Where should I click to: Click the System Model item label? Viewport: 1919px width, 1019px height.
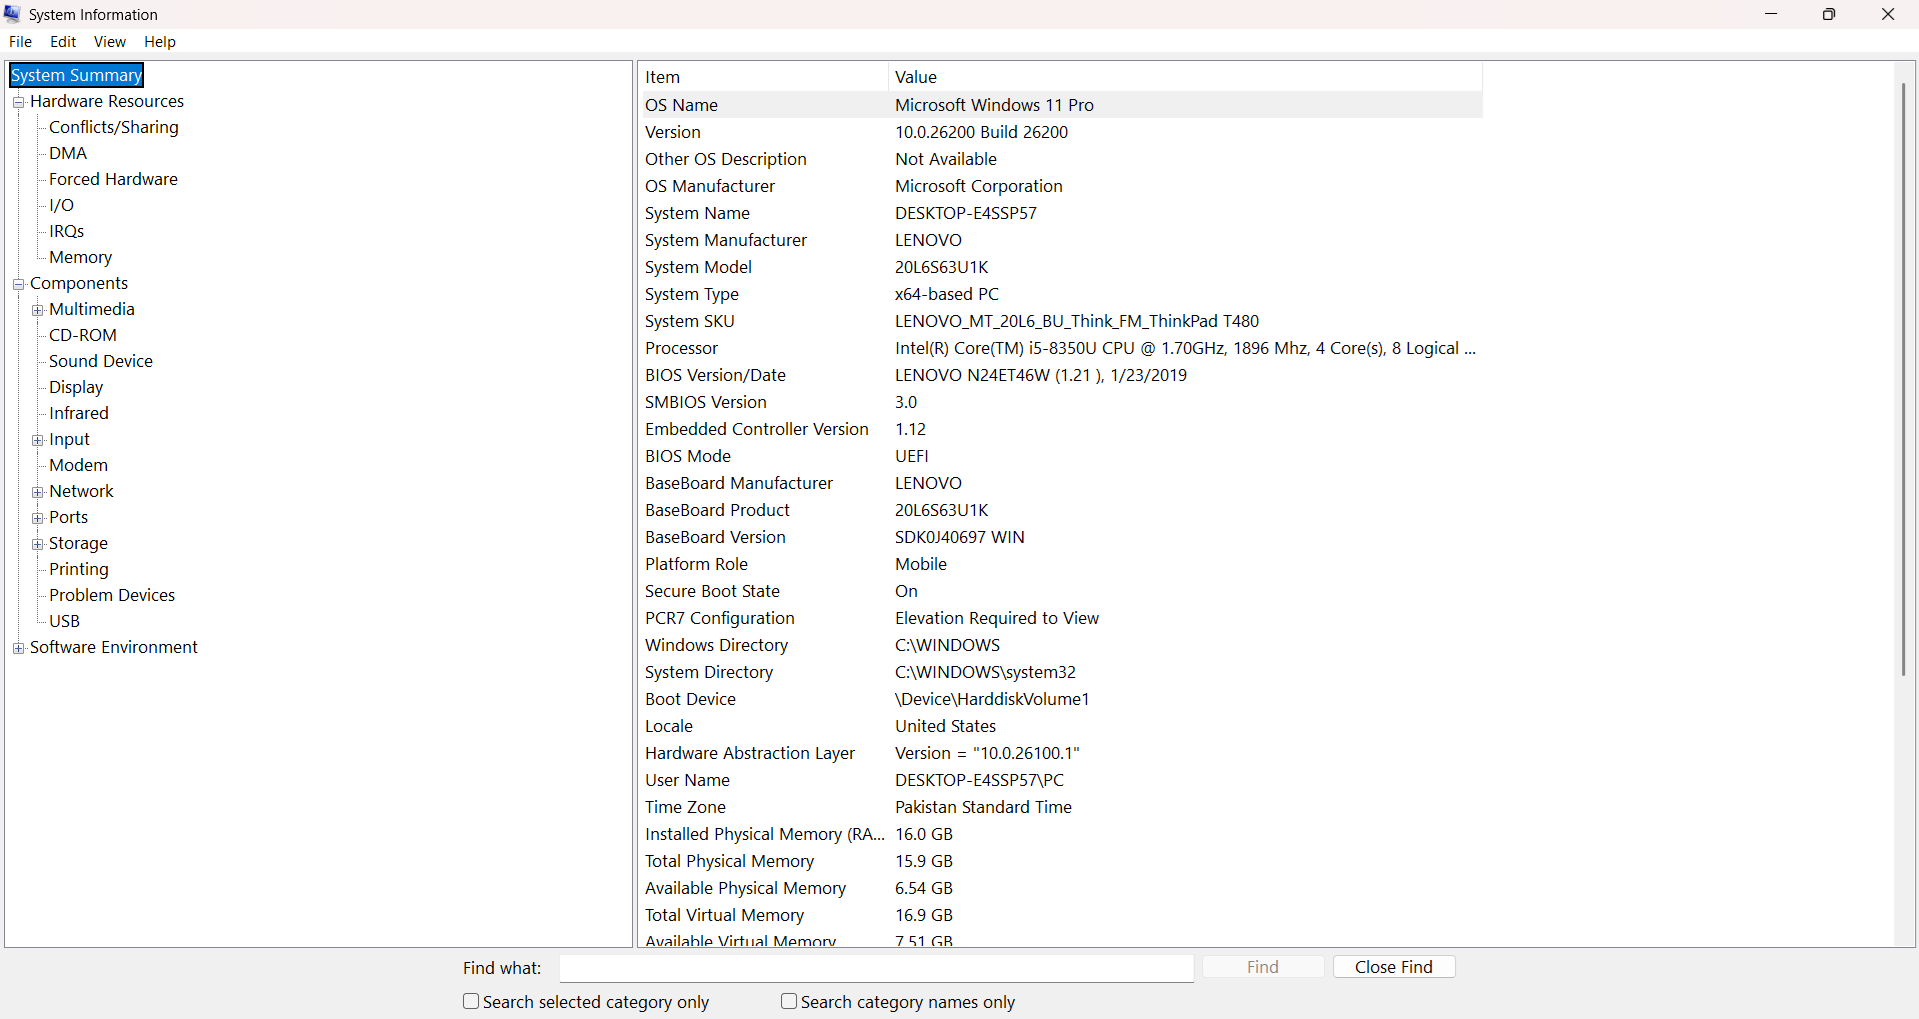698,267
